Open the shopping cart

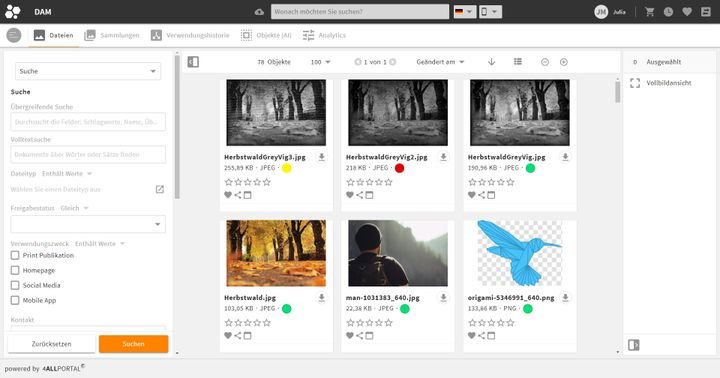coord(649,12)
